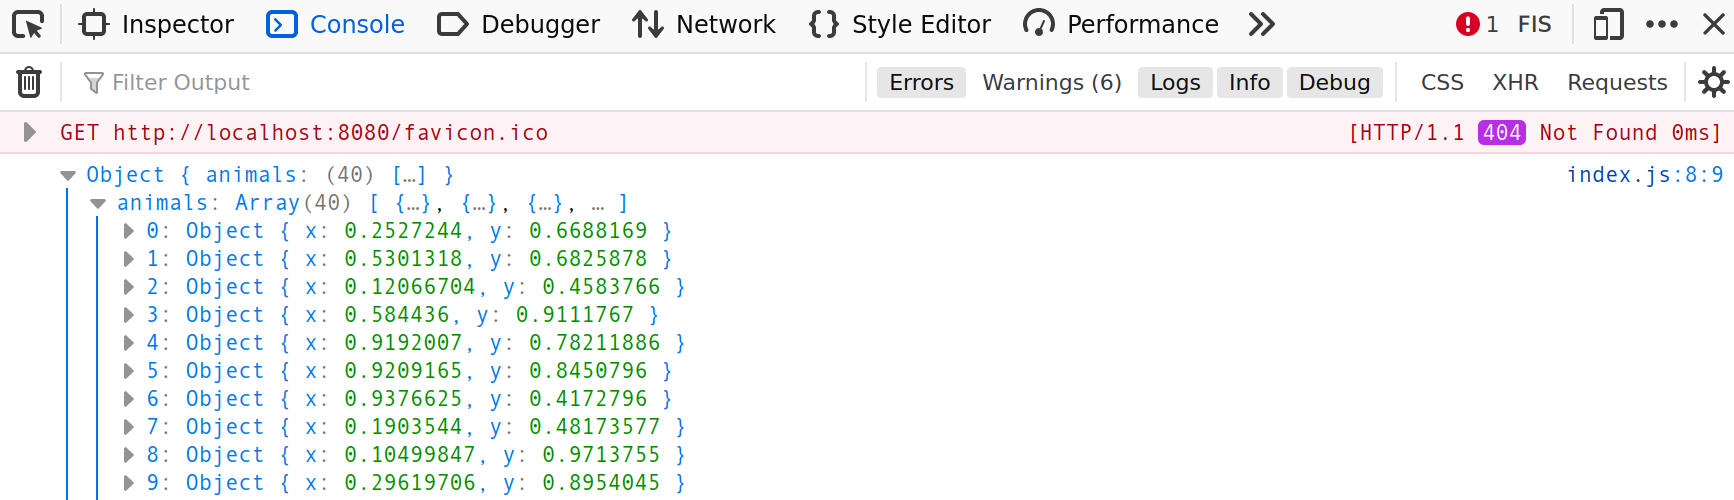
Task: Toggle the Errors filter button
Action: coord(921,82)
